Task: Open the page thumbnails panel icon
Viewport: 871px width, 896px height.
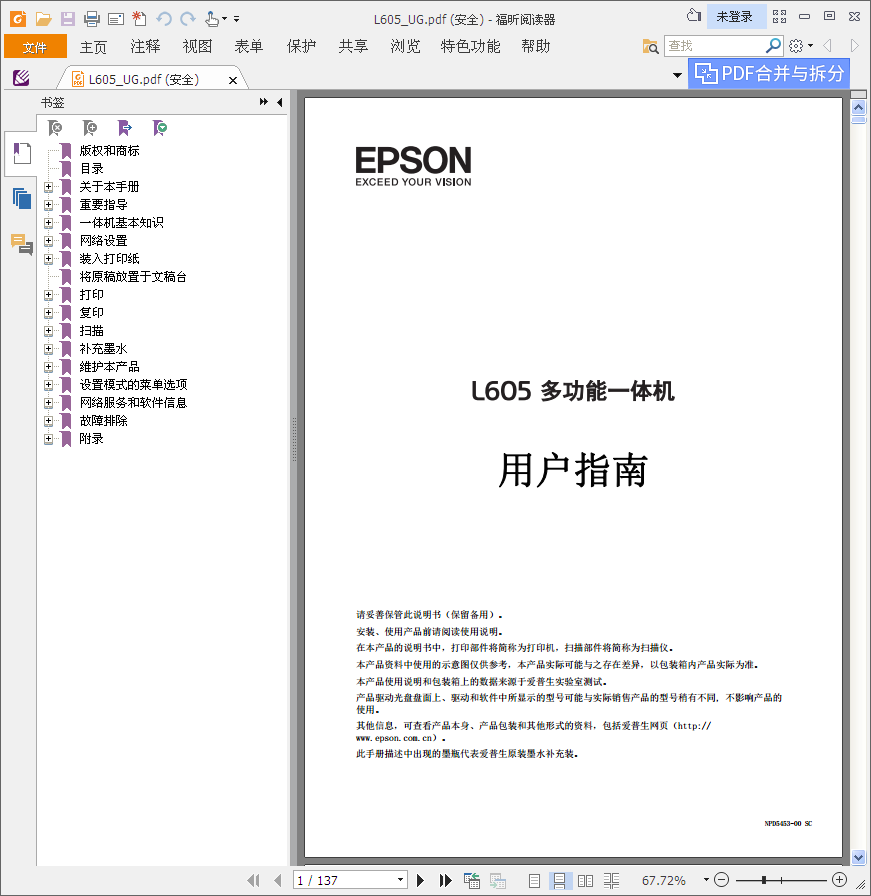Action: [x=22, y=198]
